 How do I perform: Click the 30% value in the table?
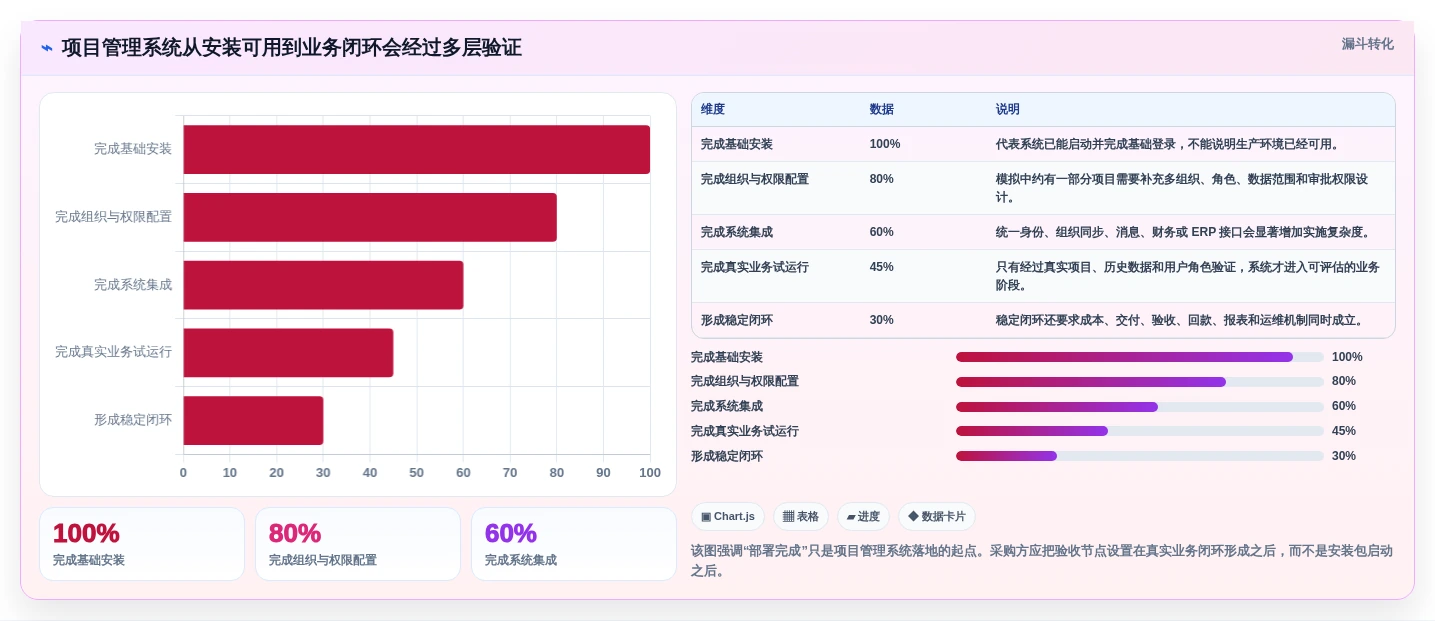(x=882, y=320)
